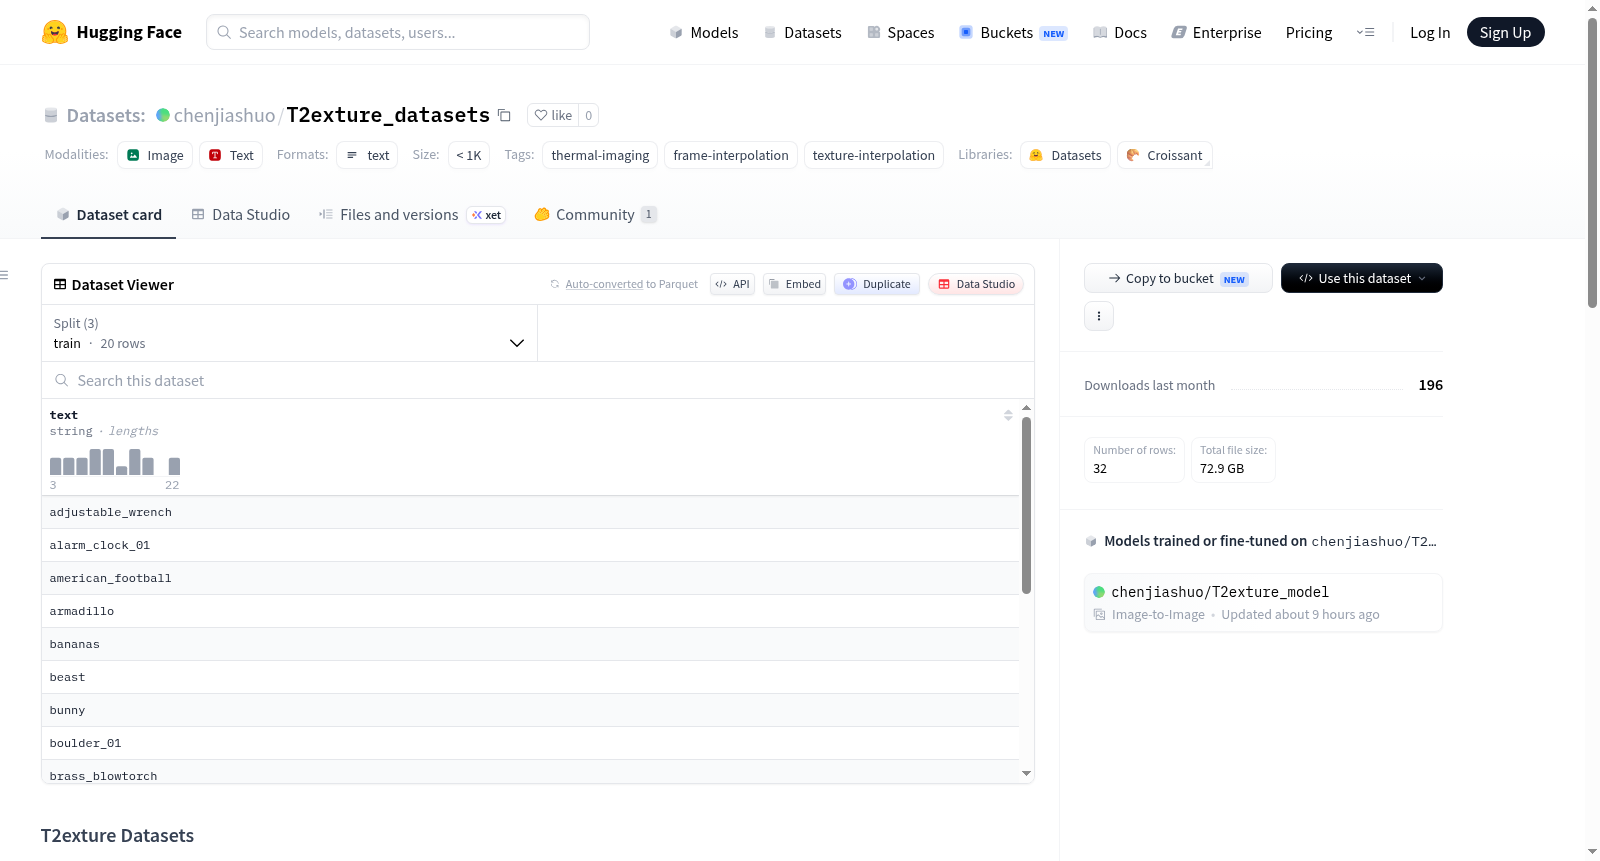The height and width of the screenshot is (861, 1600).
Task: Open Data Studio from the viewer header
Action: 976,284
